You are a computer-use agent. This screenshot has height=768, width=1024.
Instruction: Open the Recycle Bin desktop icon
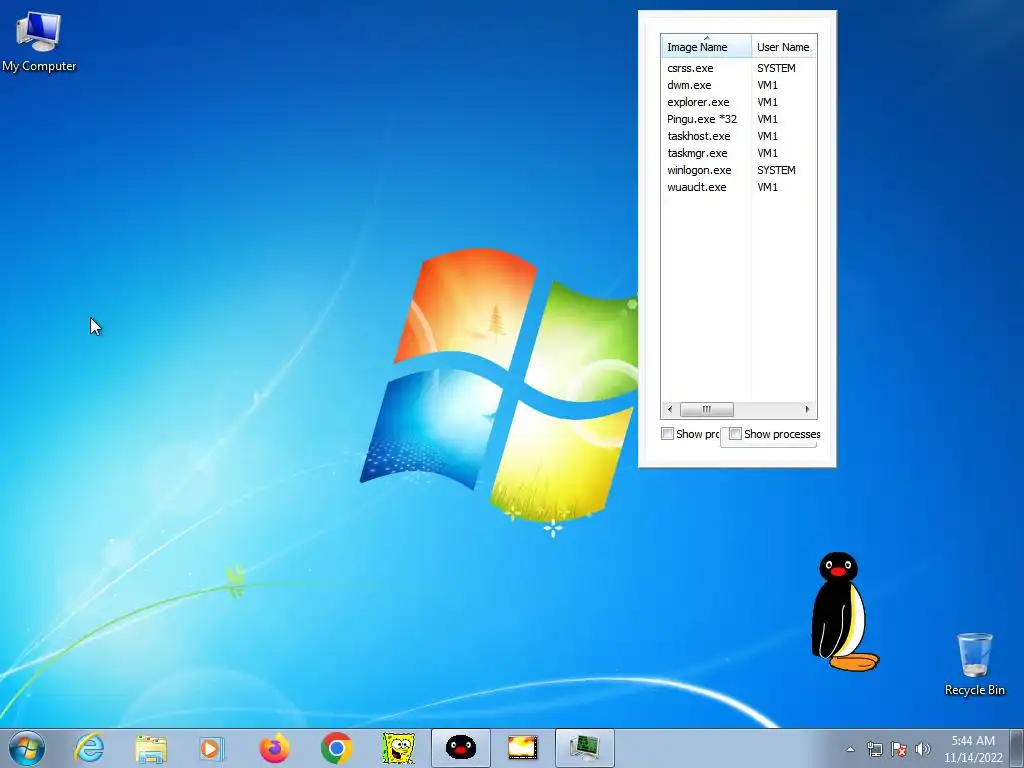coord(974,664)
